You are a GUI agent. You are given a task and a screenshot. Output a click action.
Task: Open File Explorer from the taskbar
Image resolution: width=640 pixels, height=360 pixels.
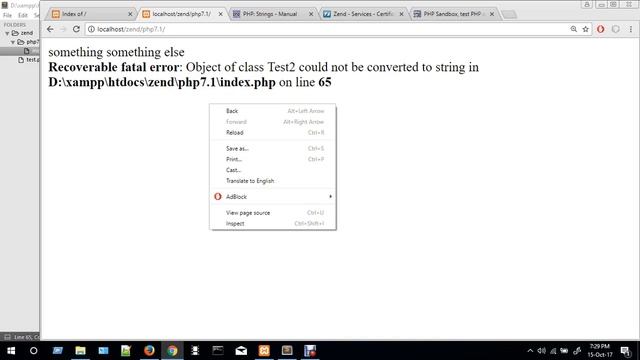point(80,351)
